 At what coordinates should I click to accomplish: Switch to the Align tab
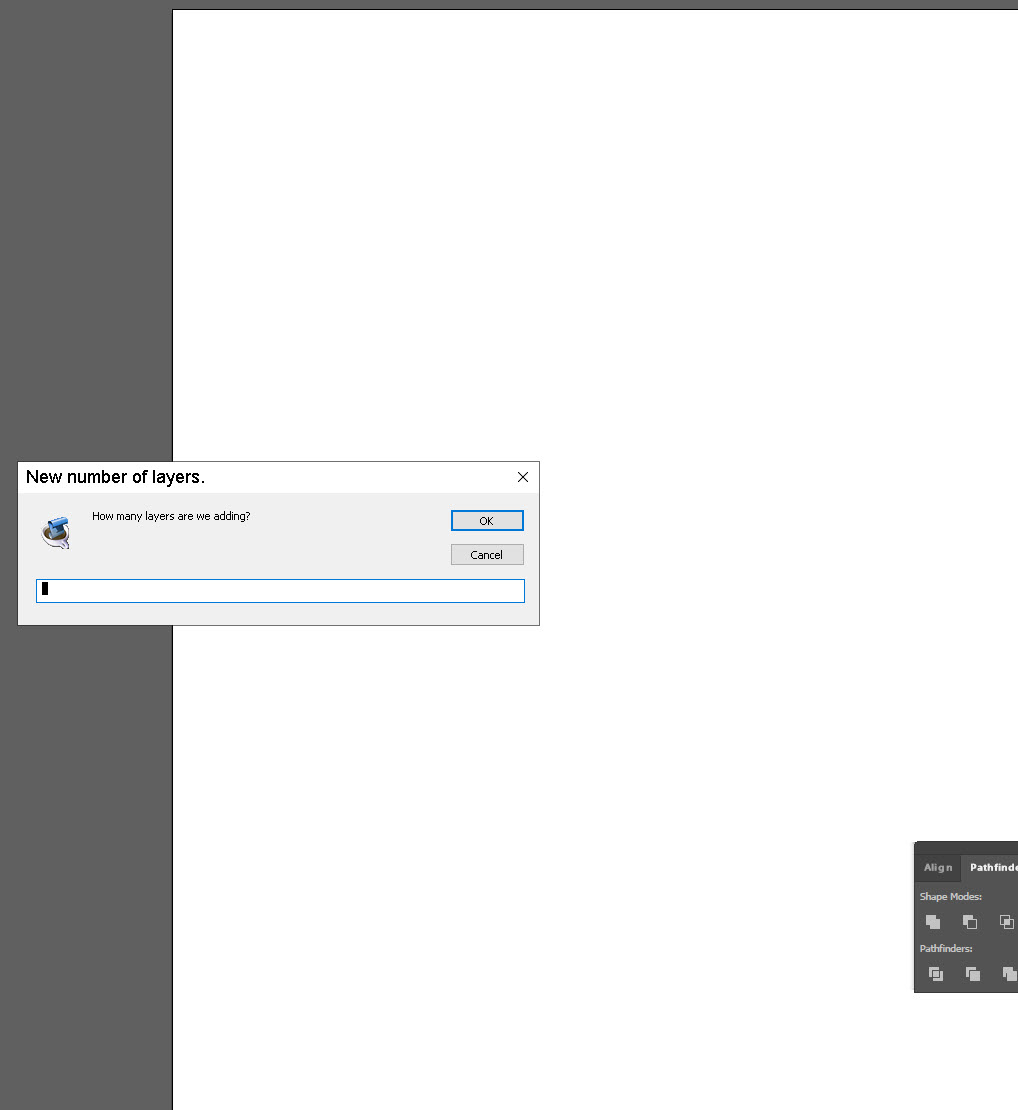937,867
